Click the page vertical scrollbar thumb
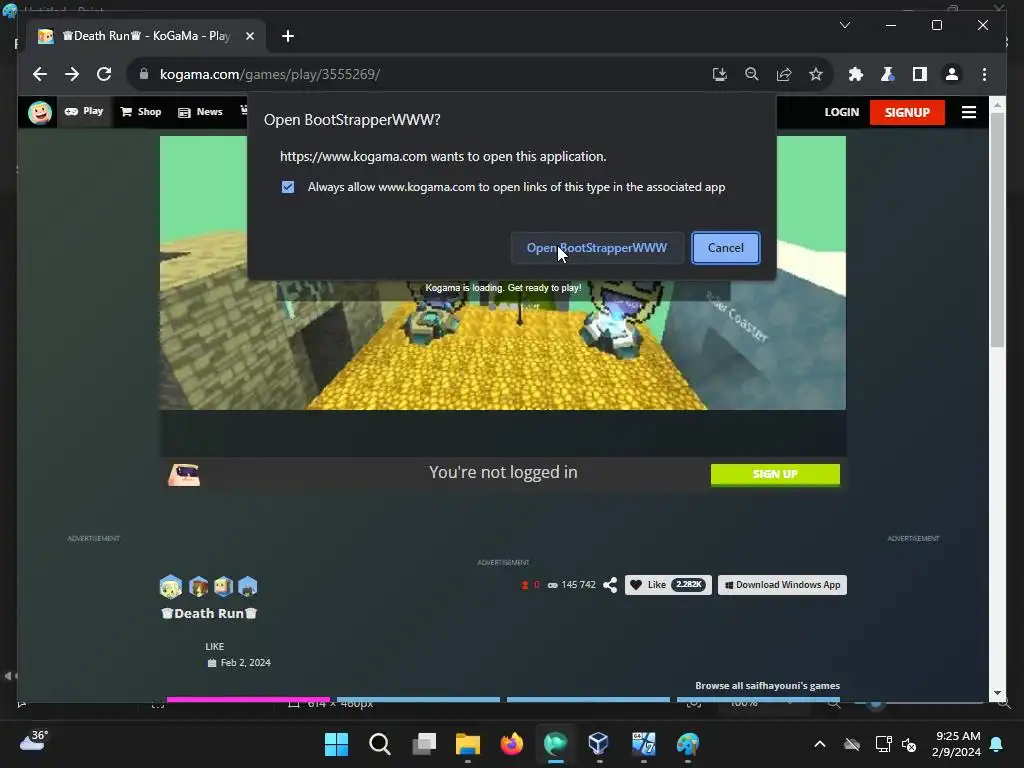The width and height of the screenshot is (1024, 768). click(x=997, y=230)
